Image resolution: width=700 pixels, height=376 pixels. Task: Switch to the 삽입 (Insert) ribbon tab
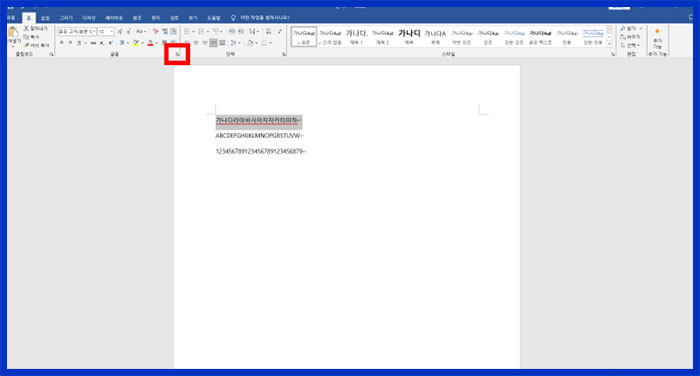coord(45,18)
